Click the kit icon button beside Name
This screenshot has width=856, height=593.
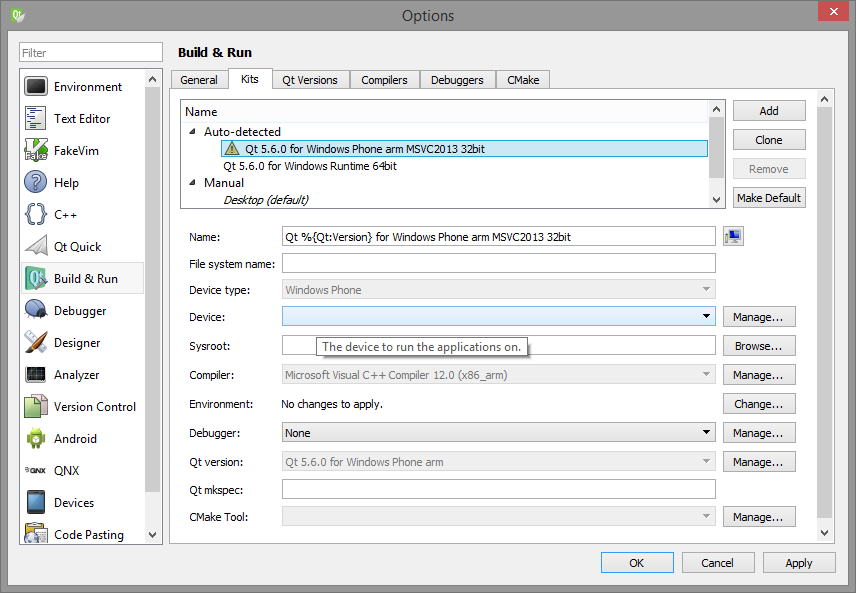[734, 237]
